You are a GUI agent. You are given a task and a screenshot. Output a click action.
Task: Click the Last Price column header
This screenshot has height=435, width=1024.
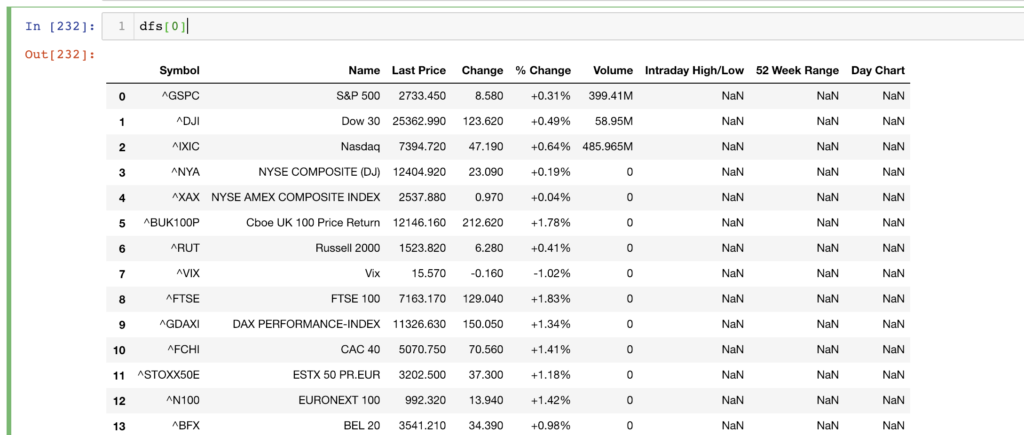[x=419, y=71]
